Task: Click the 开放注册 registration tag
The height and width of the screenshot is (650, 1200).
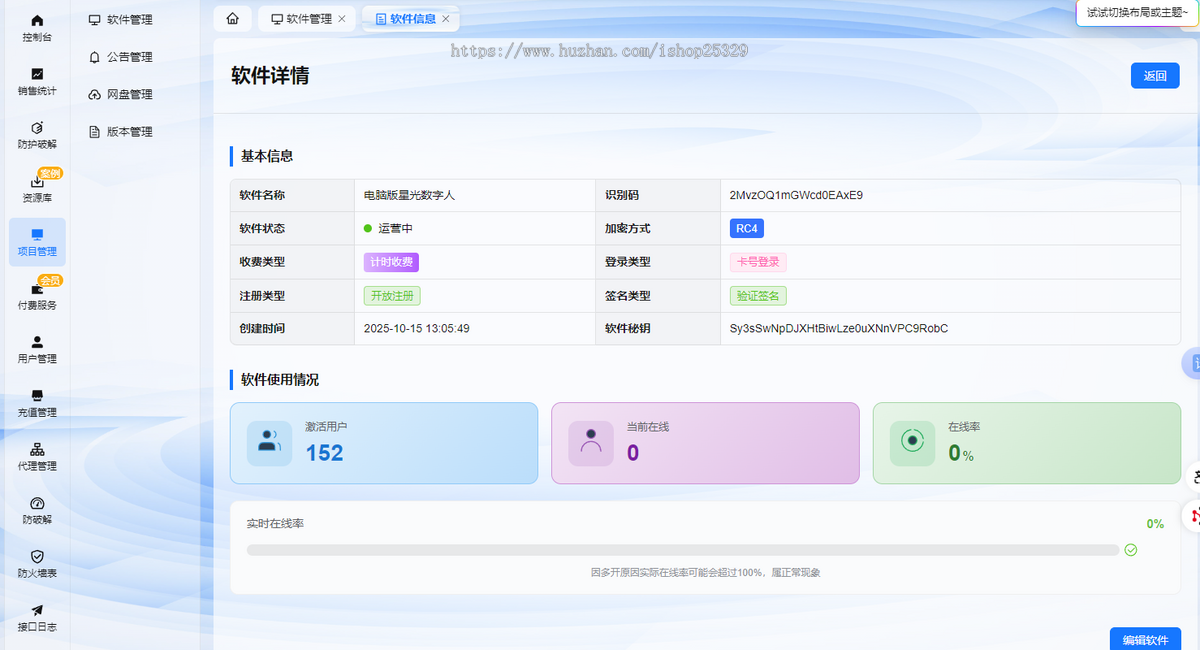Action: coord(391,296)
